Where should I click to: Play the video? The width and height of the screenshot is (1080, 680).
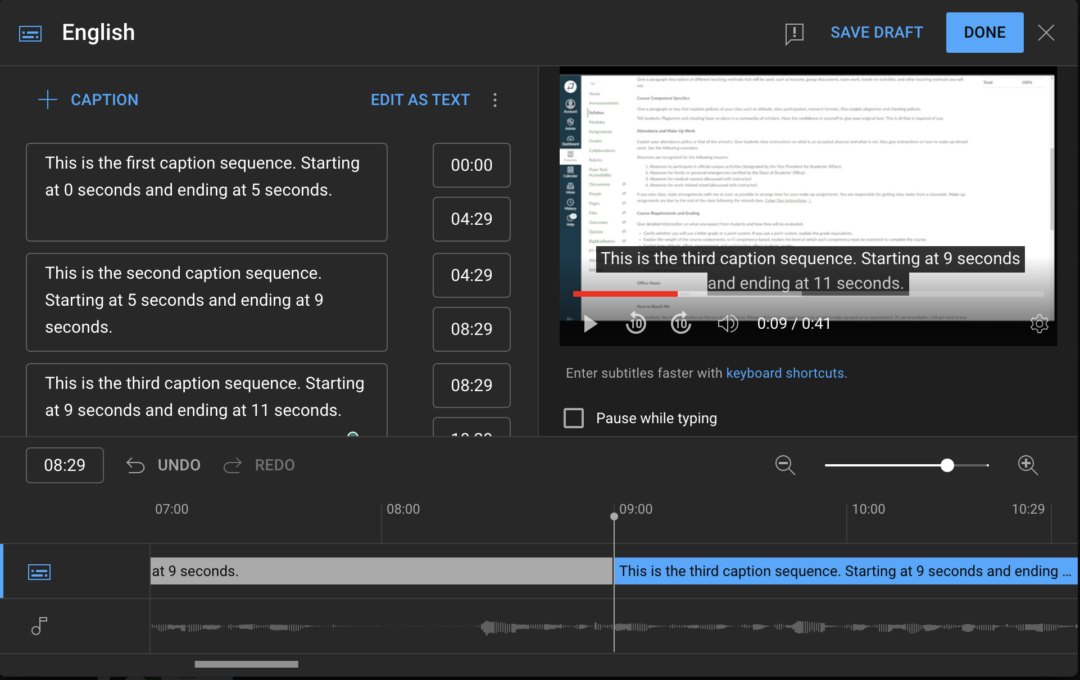[590, 323]
